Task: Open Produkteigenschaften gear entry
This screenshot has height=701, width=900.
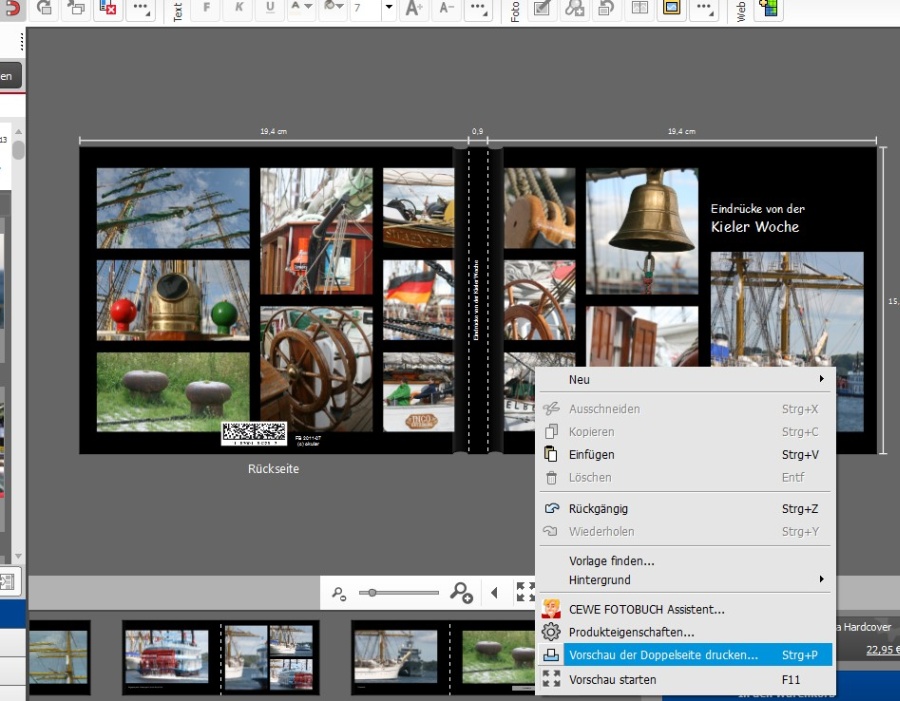Action: [631, 632]
